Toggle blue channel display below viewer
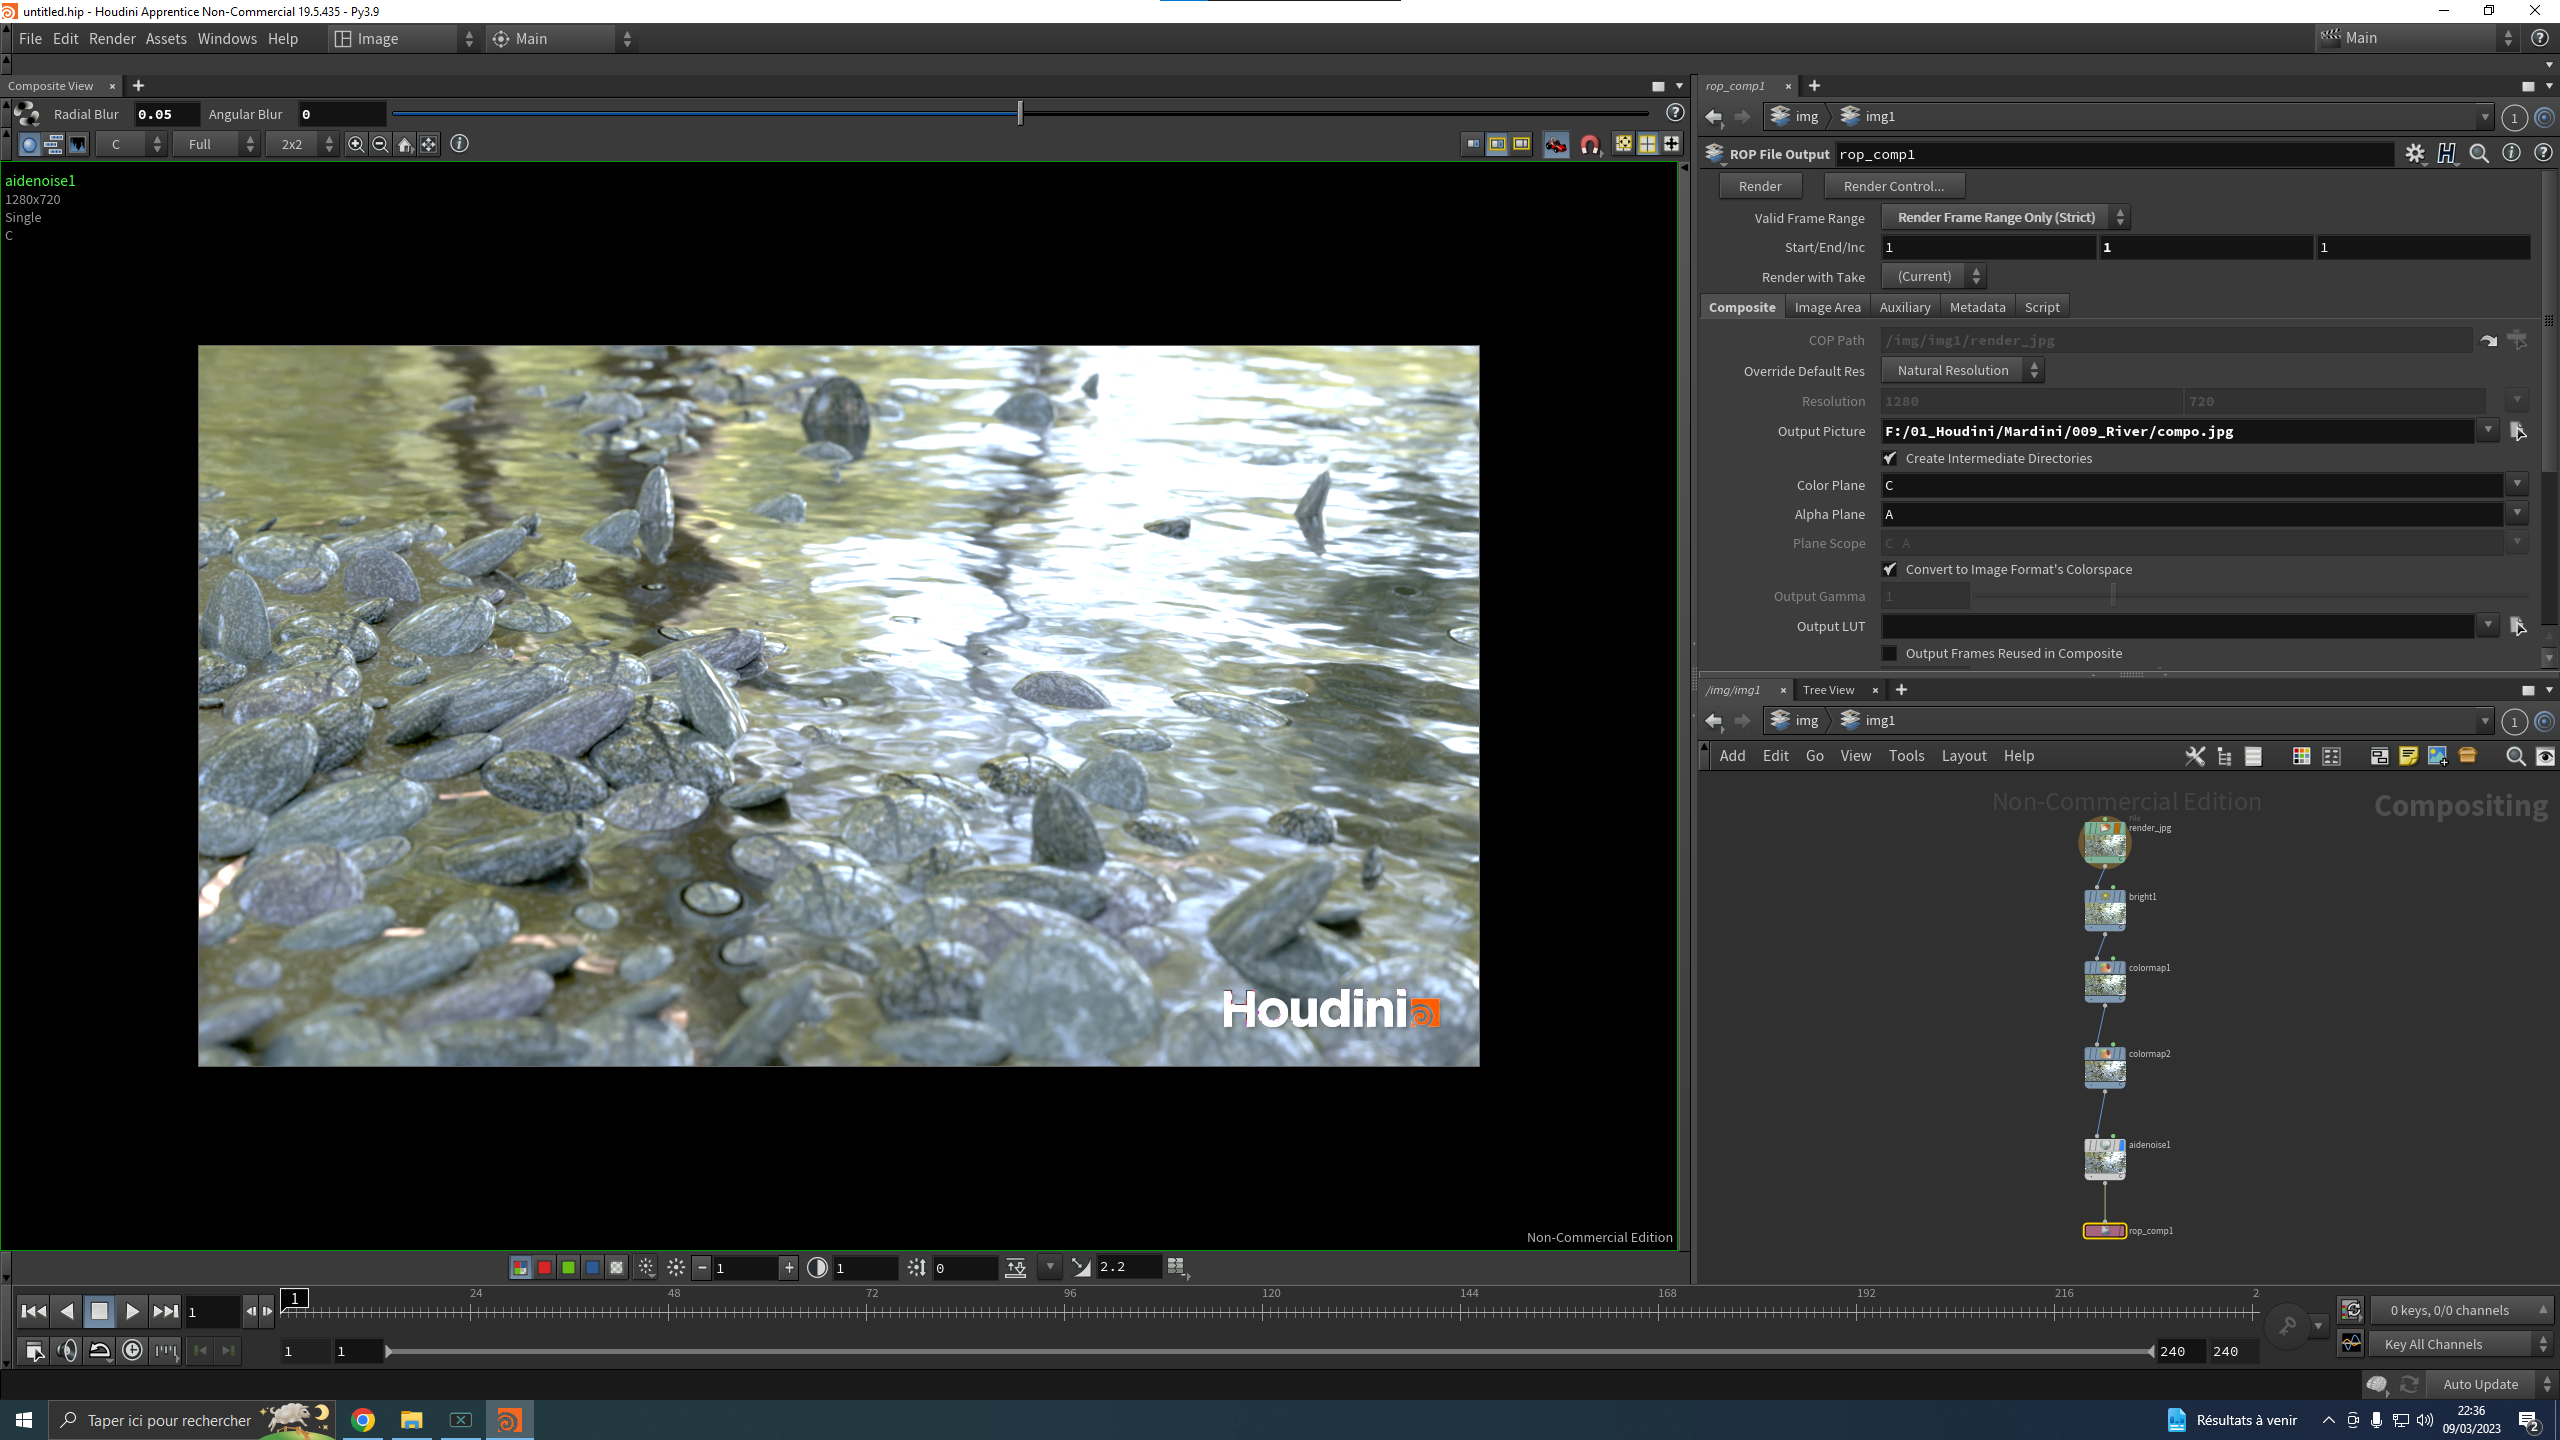The width and height of the screenshot is (2560, 1440). (x=592, y=1268)
